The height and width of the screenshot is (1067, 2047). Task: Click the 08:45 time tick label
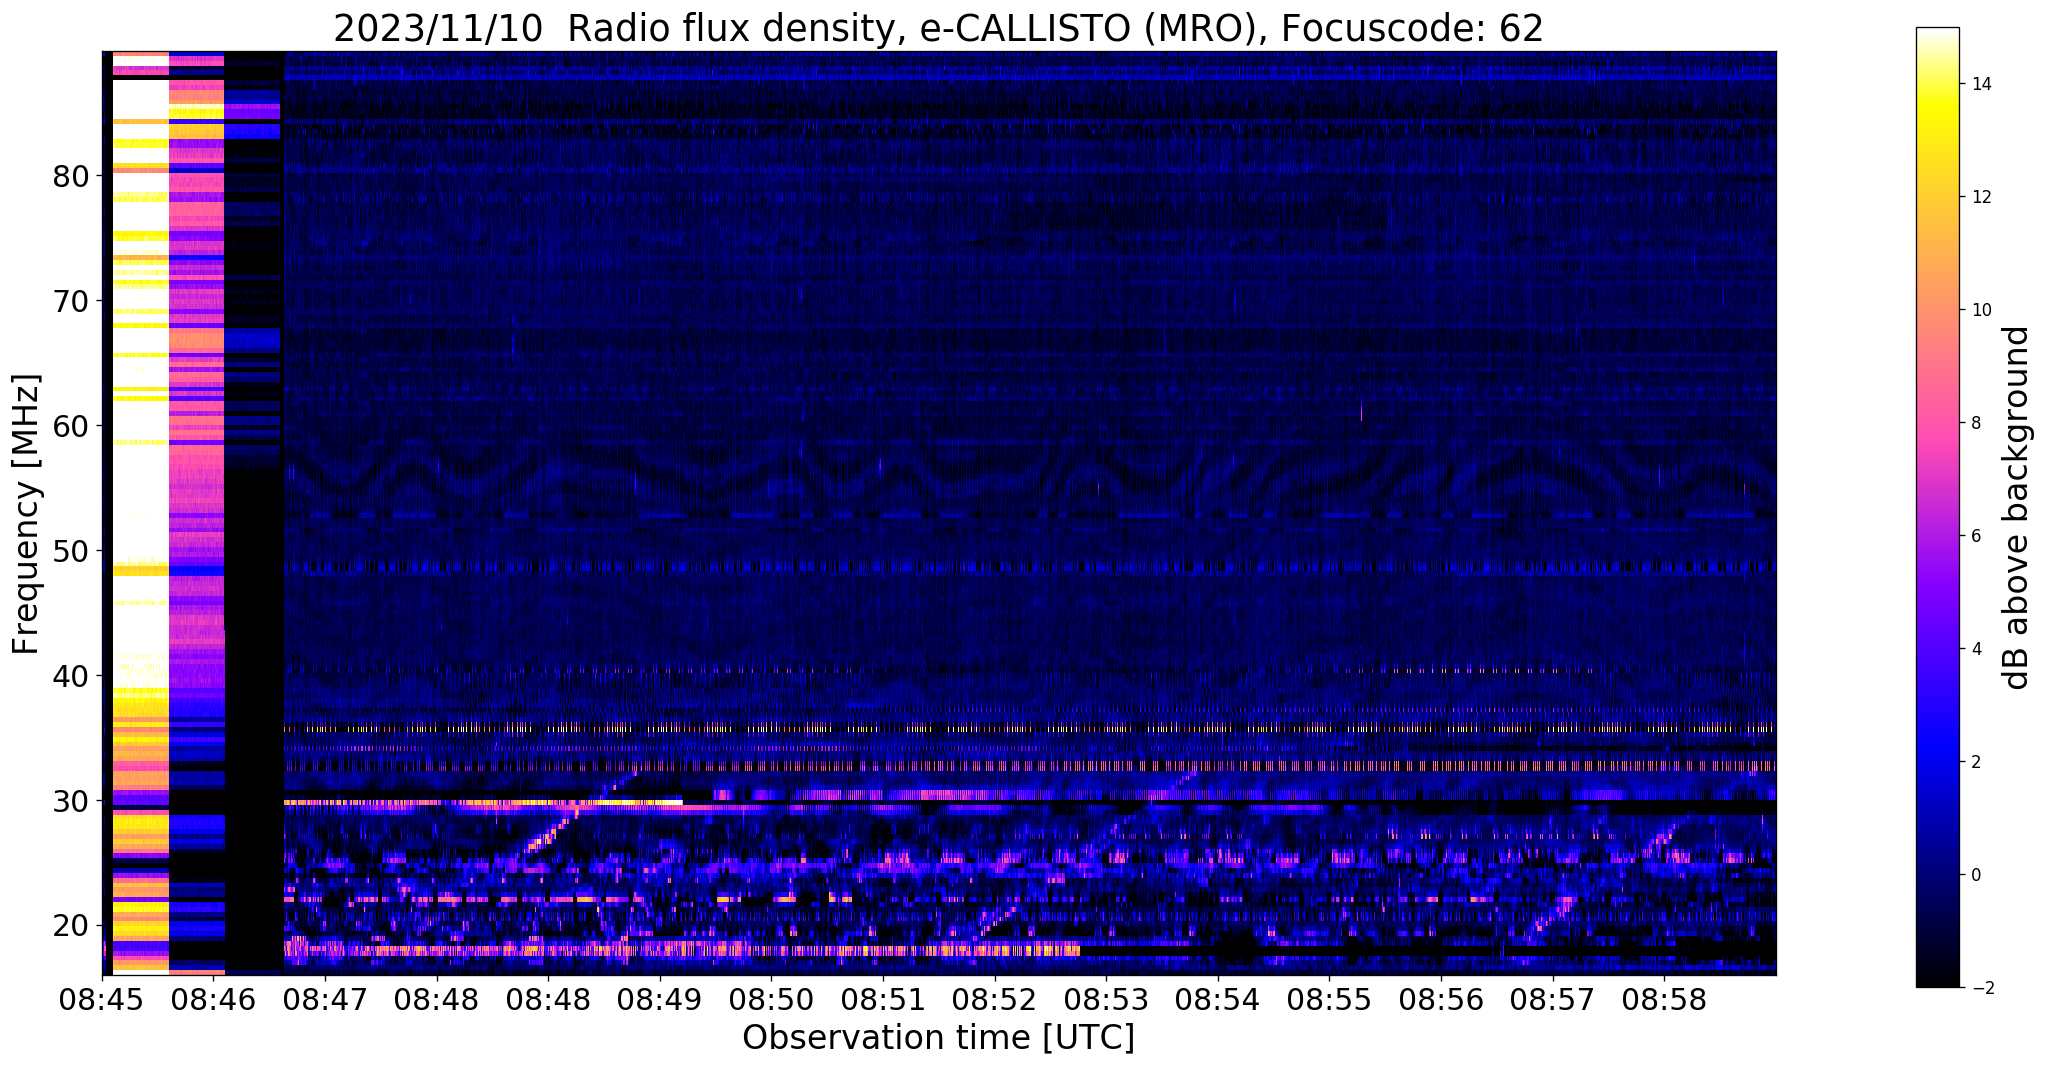[x=102, y=1000]
